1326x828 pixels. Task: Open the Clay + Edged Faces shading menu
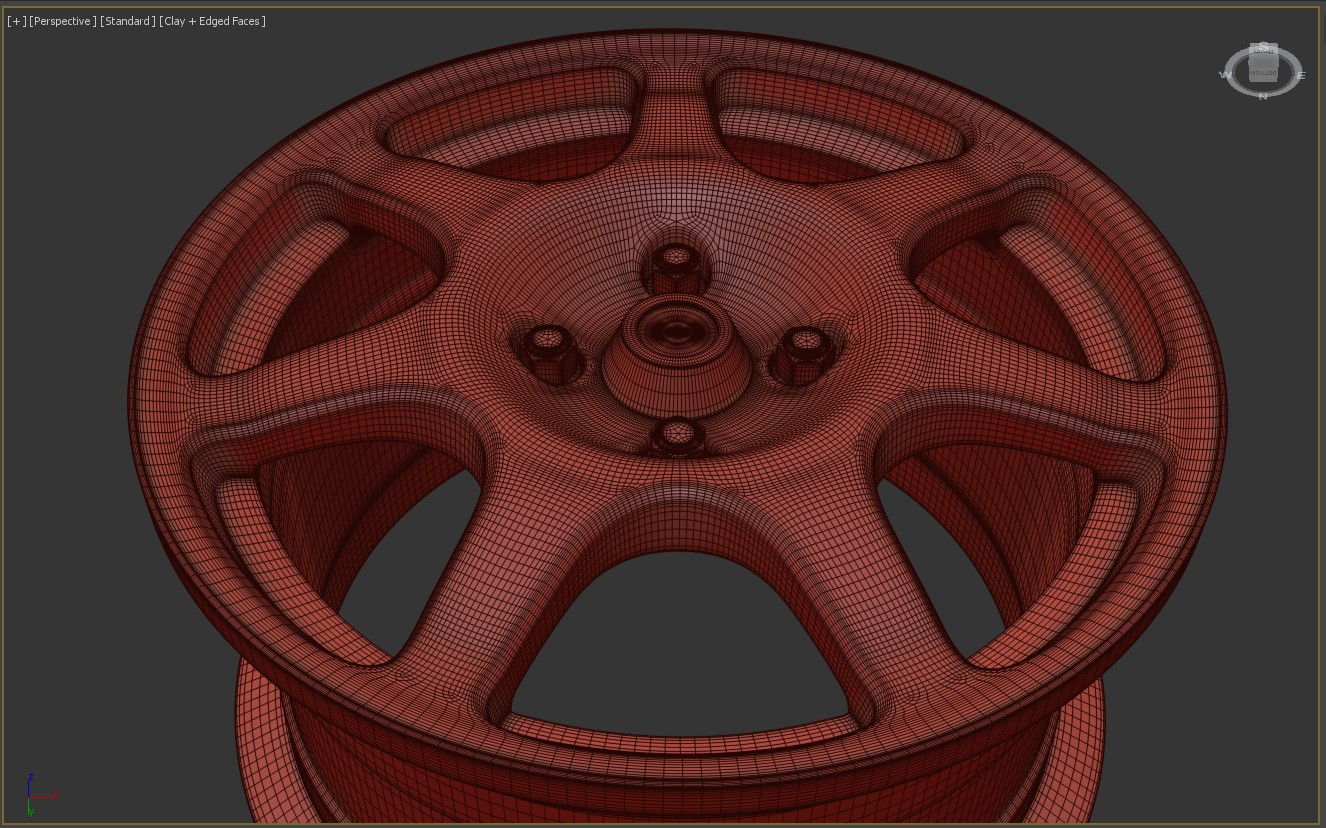coord(213,21)
